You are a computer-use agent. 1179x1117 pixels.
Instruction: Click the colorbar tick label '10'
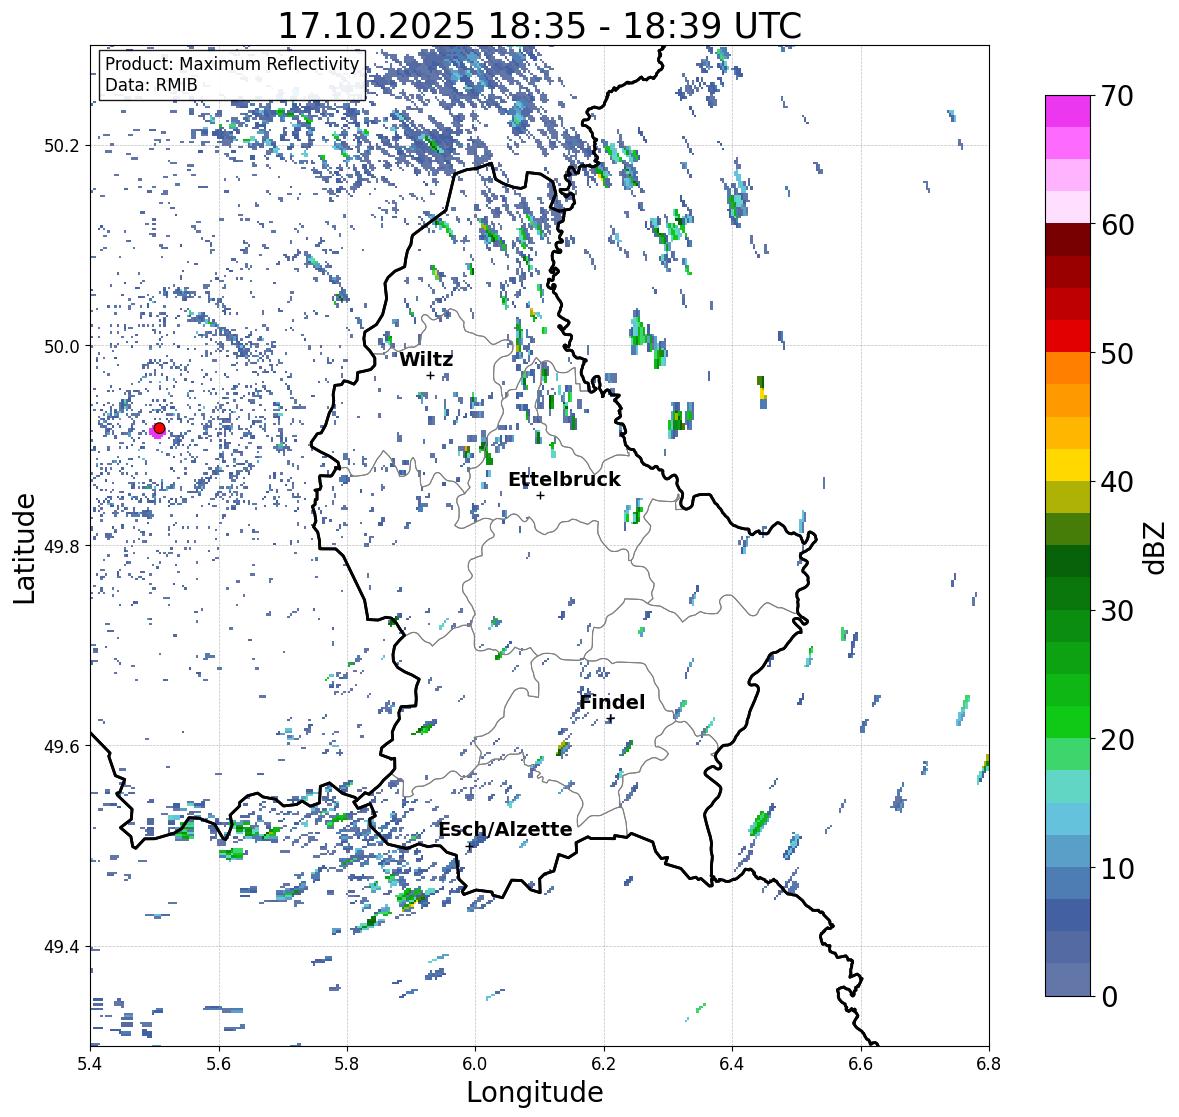1117,868
